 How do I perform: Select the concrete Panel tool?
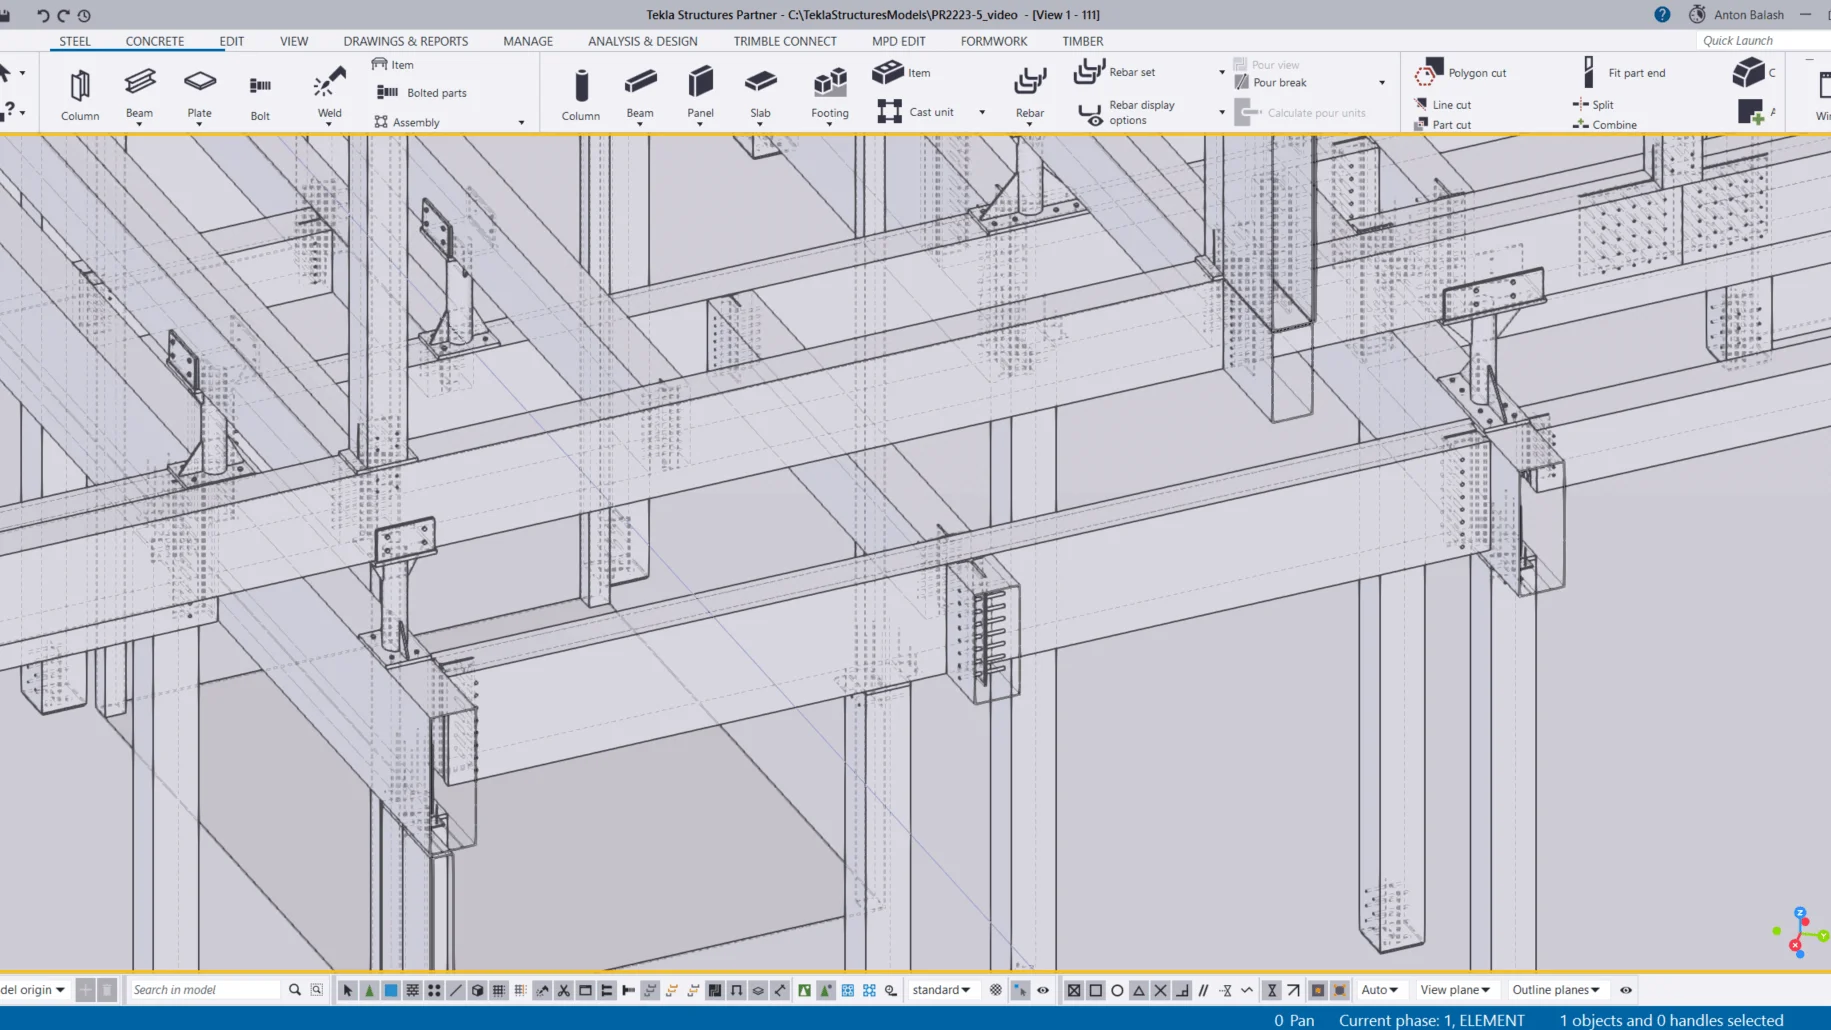point(700,92)
